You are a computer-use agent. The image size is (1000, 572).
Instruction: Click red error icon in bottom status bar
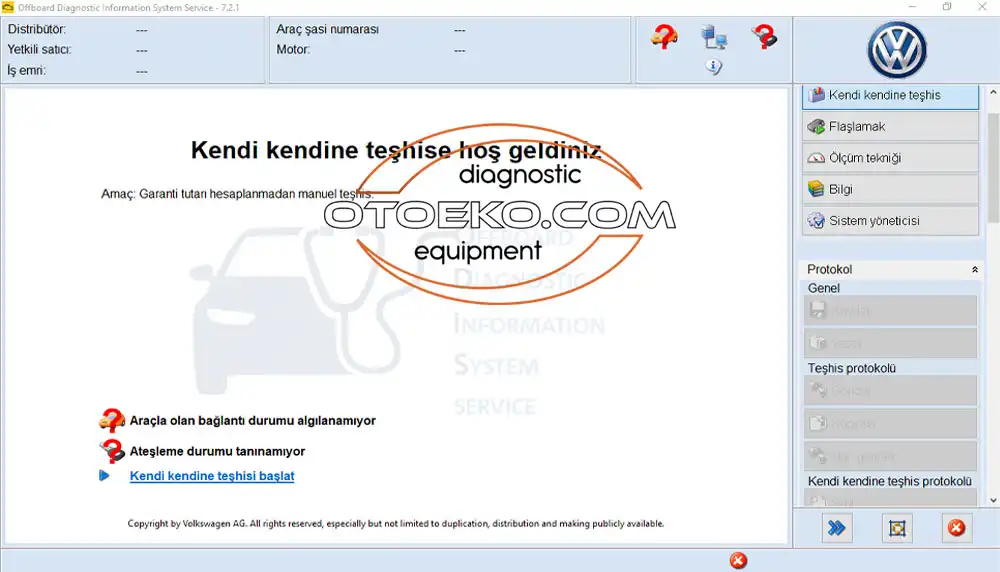click(738, 560)
